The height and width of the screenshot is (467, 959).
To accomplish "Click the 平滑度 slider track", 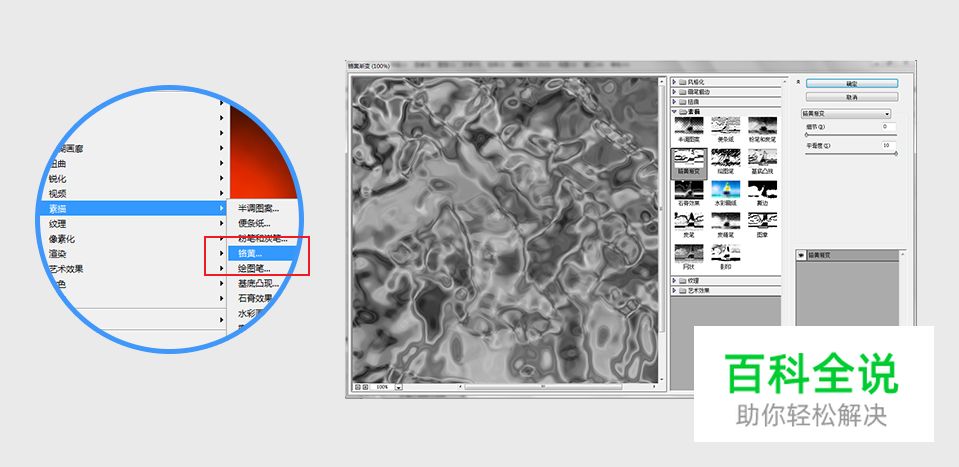I will [851, 153].
